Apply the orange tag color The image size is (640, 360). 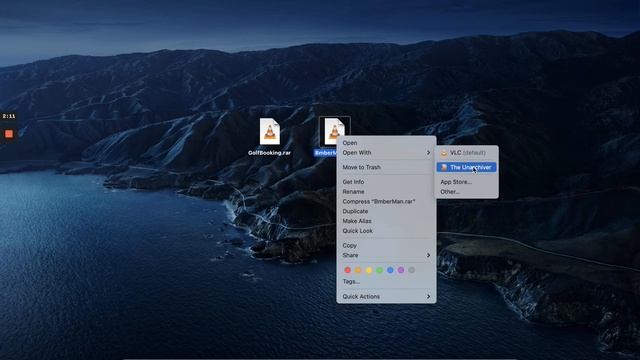pos(358,270)
